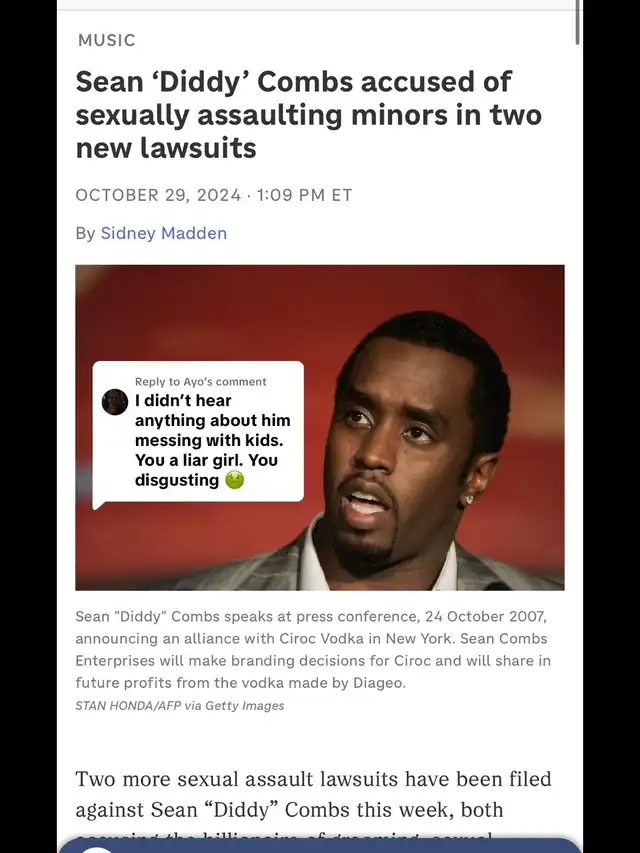The width and height of the screenshot is (640, 853).
Task: Click the caption line about Diageo profits
Action: [x=241, y=683]
